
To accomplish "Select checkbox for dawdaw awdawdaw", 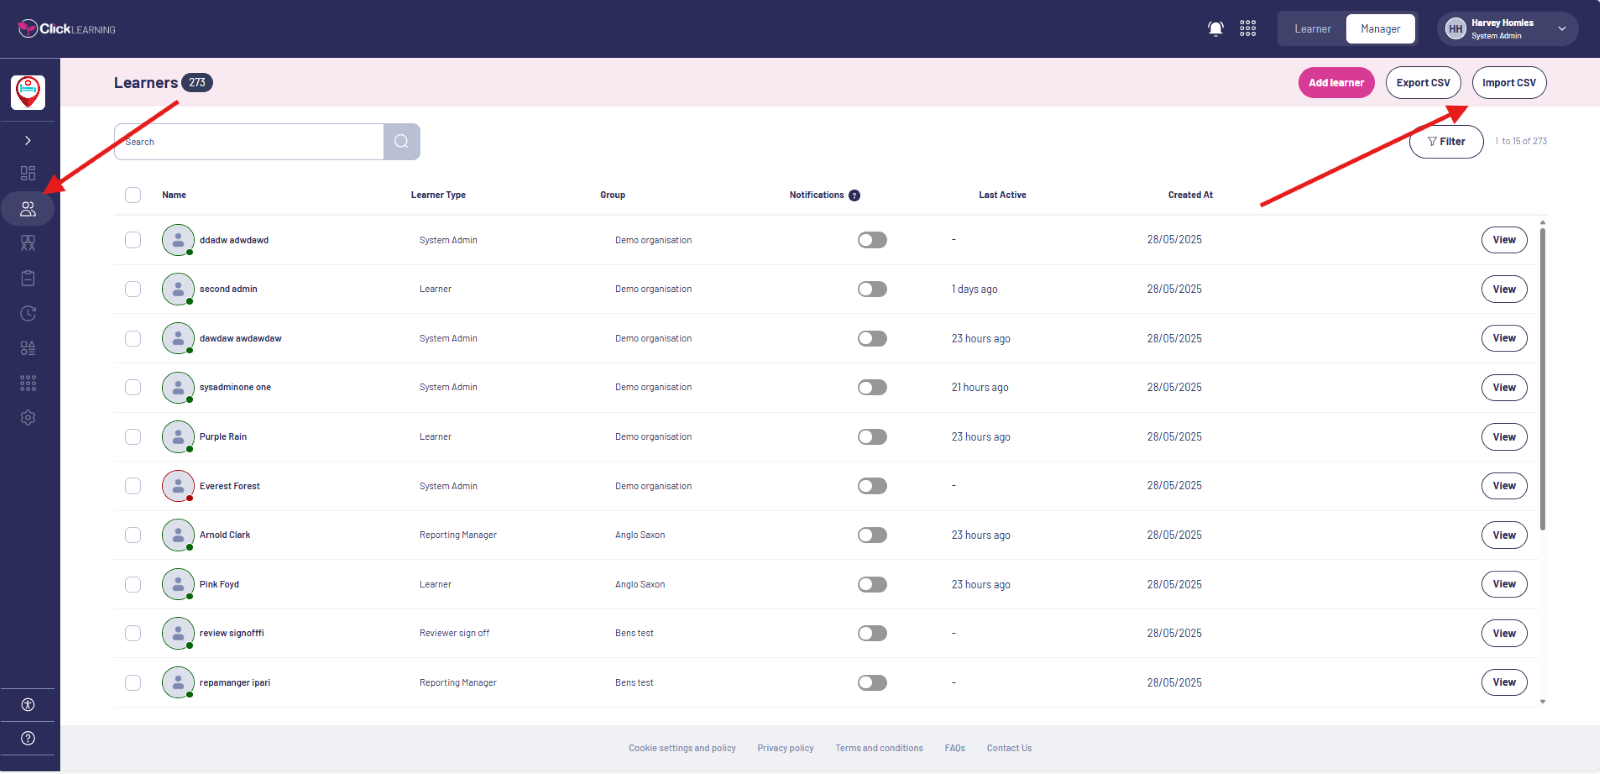I will (x=133, y=338).
